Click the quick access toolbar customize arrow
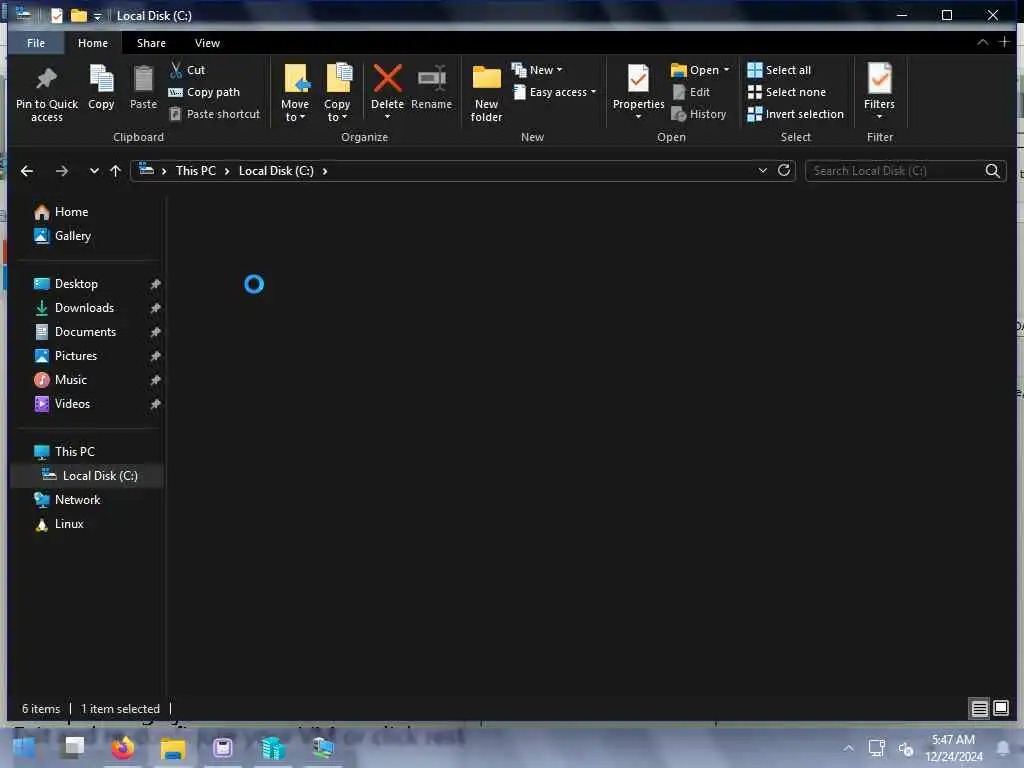This screenshot has width=1024, height=768. (97, 16)
